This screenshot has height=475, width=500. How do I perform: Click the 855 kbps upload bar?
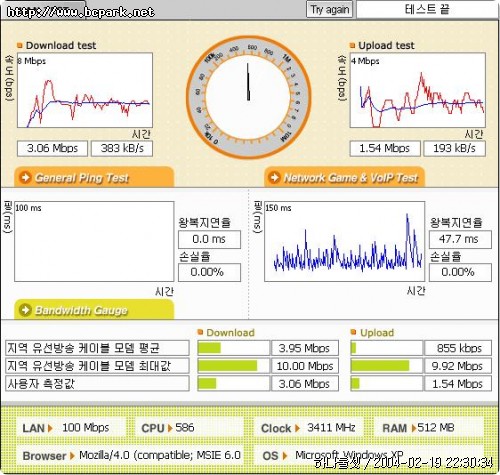pyautogui.click(x=386, y=348)
